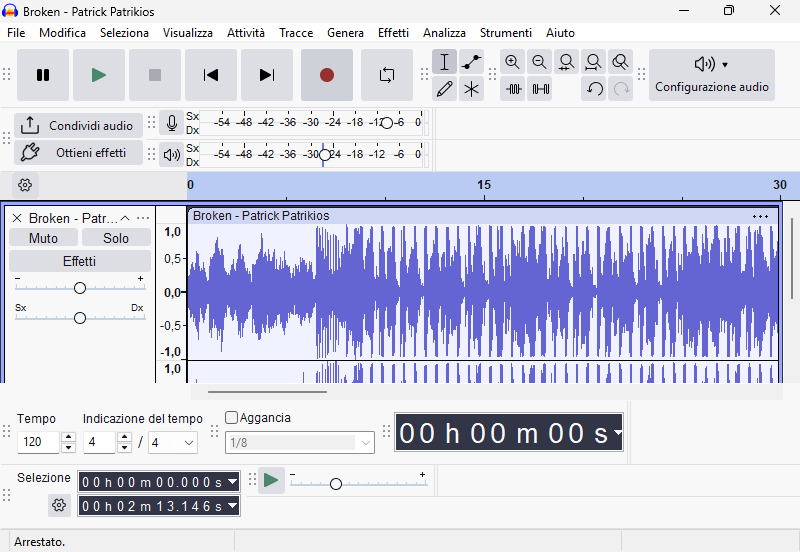Open track menu dots in control panel

(143, 218)
